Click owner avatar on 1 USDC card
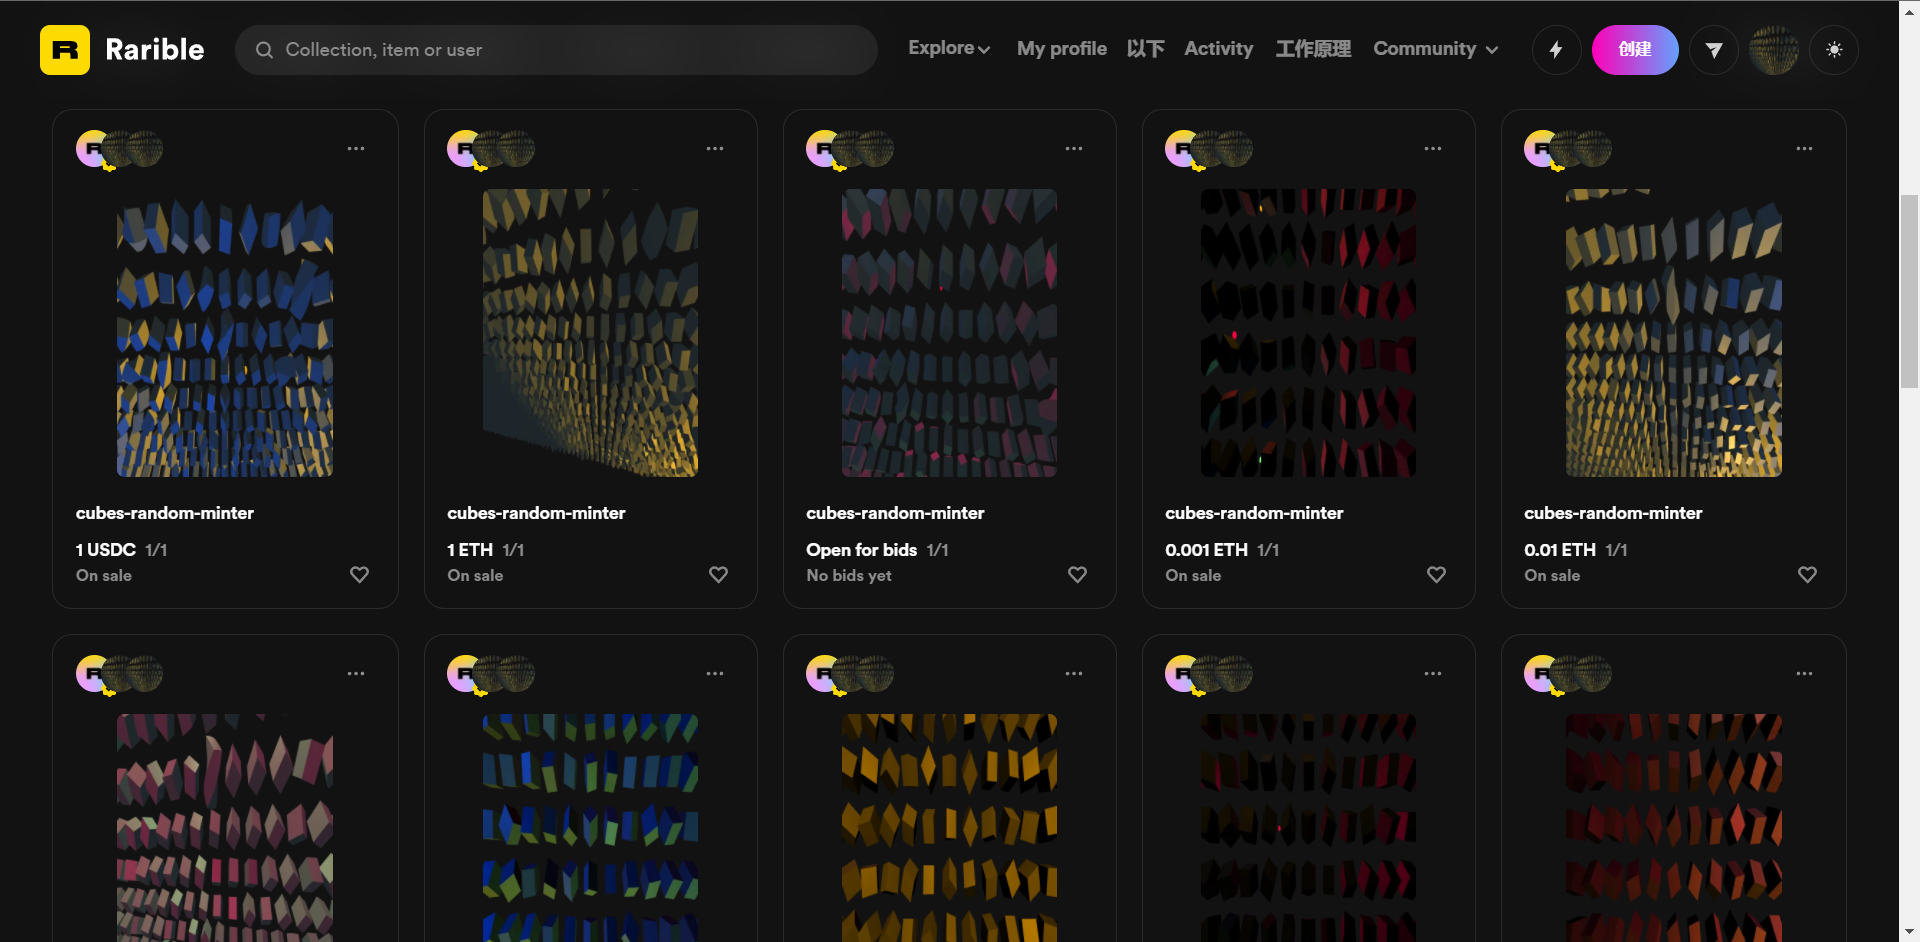The image size is (1920, 942). [x=146, y=148]
